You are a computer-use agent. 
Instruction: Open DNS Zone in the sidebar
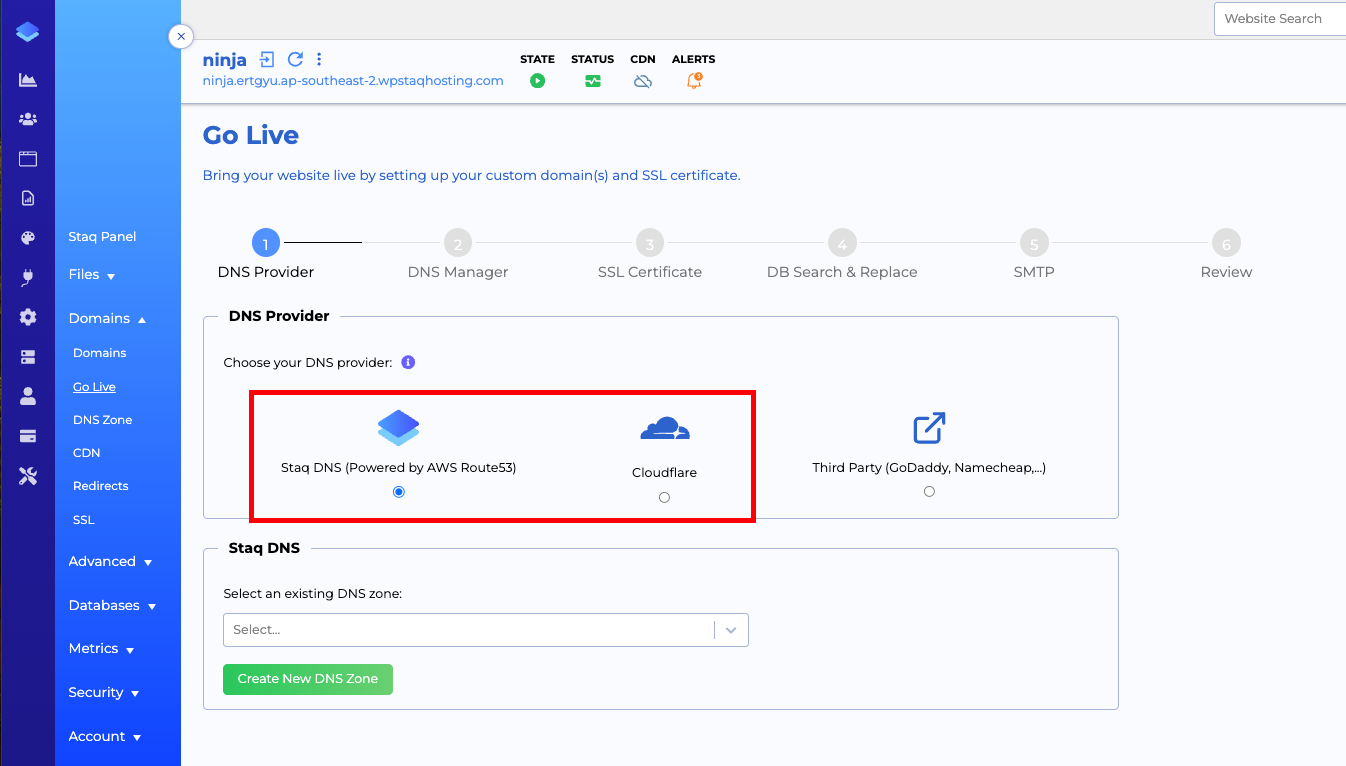tap(103, 420)
